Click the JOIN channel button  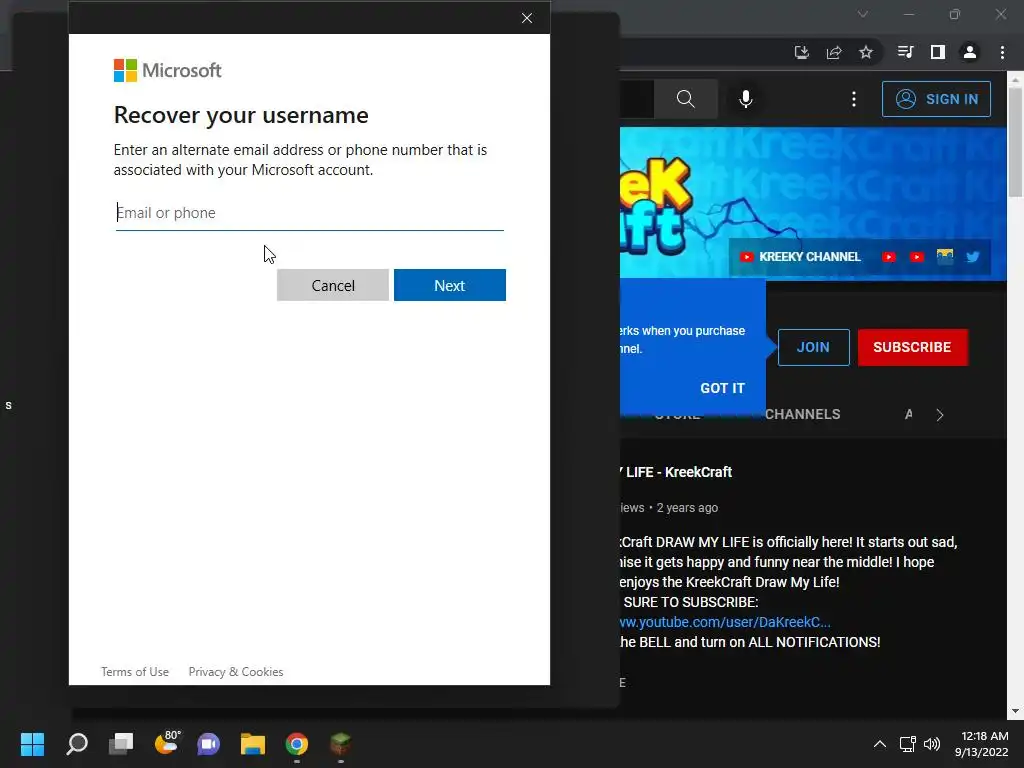pos(813,347)
